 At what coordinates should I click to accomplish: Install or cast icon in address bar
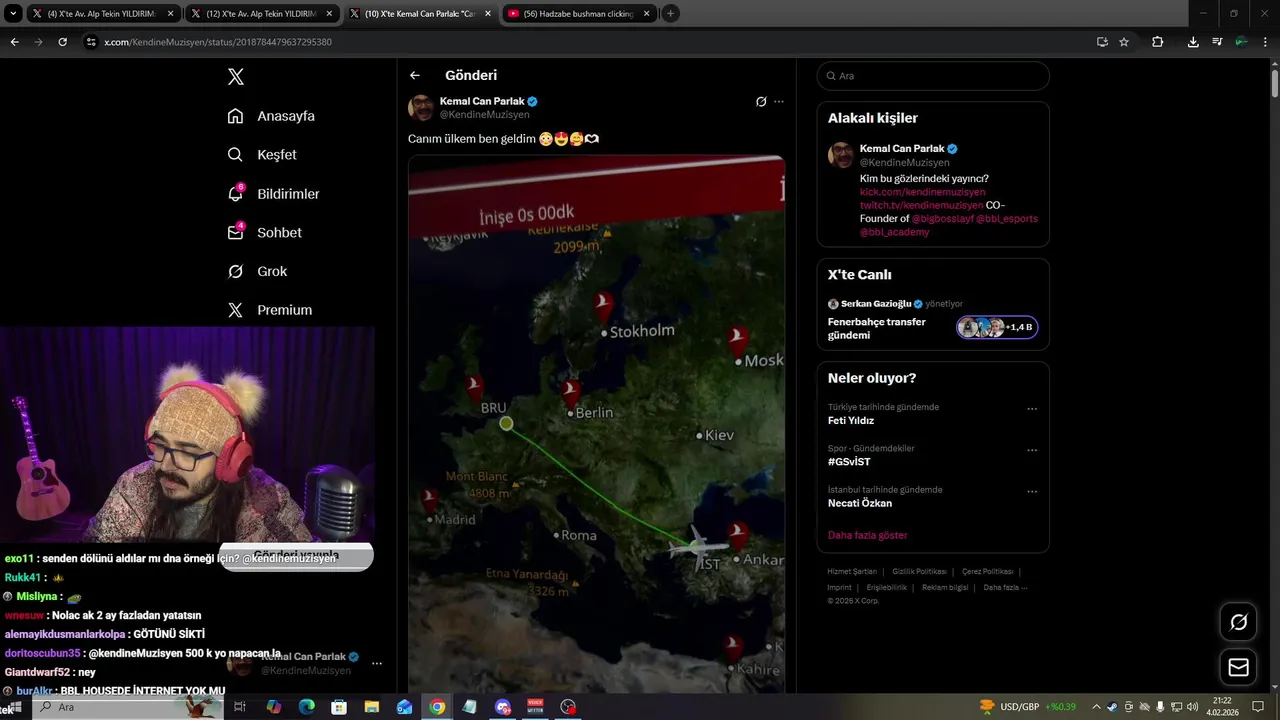coord(1102,42)
